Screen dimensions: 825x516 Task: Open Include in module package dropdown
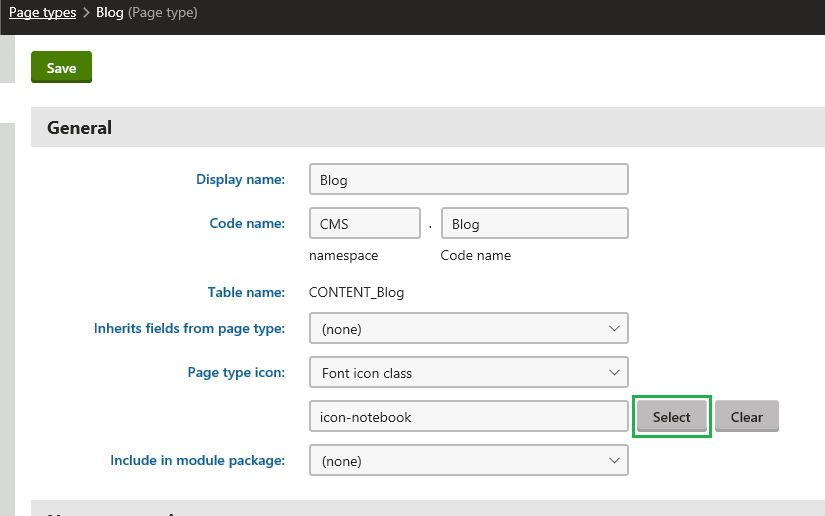pos(469,461)
